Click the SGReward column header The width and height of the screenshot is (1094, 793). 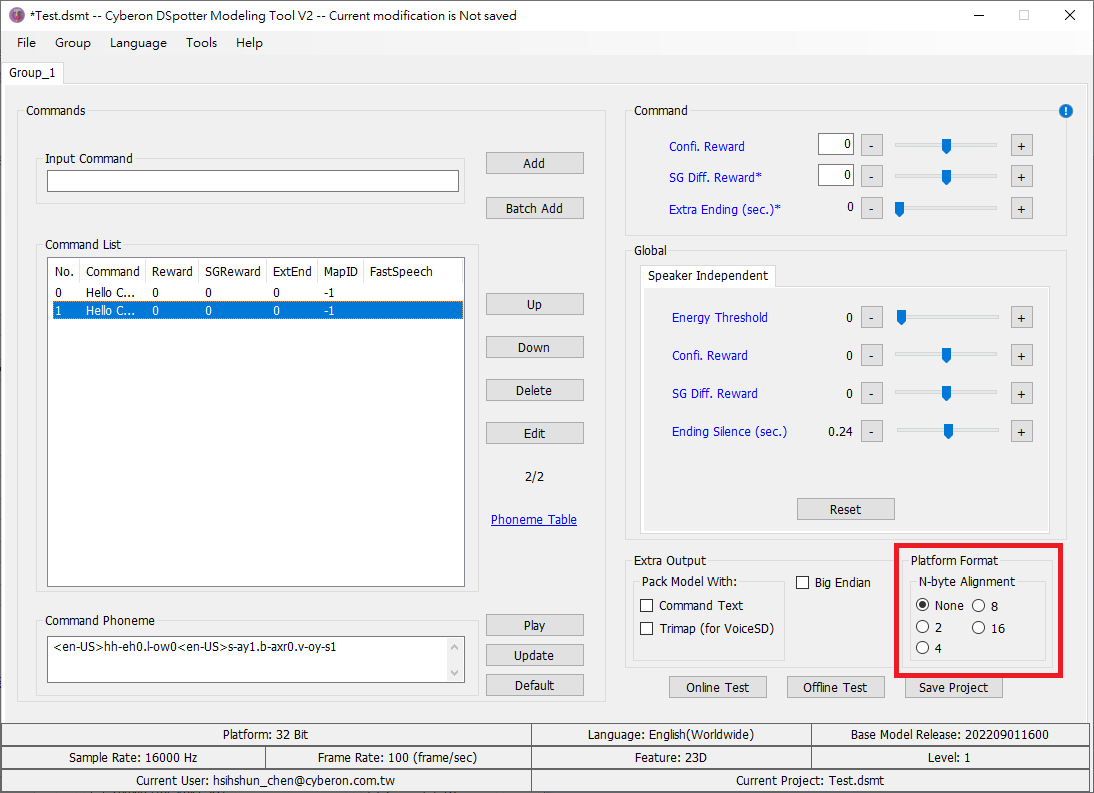(x=232, y=271)
